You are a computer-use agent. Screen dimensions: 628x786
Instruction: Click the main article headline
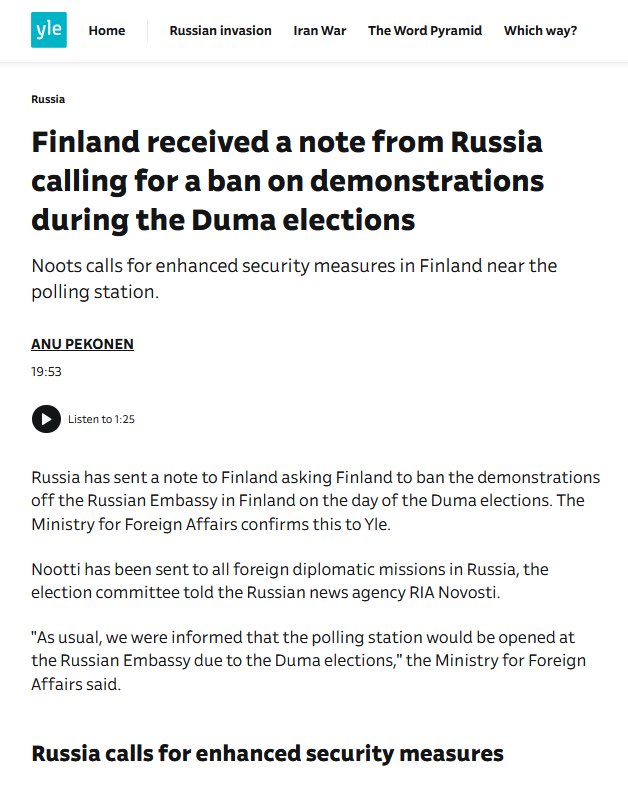(x=287, y=181)
